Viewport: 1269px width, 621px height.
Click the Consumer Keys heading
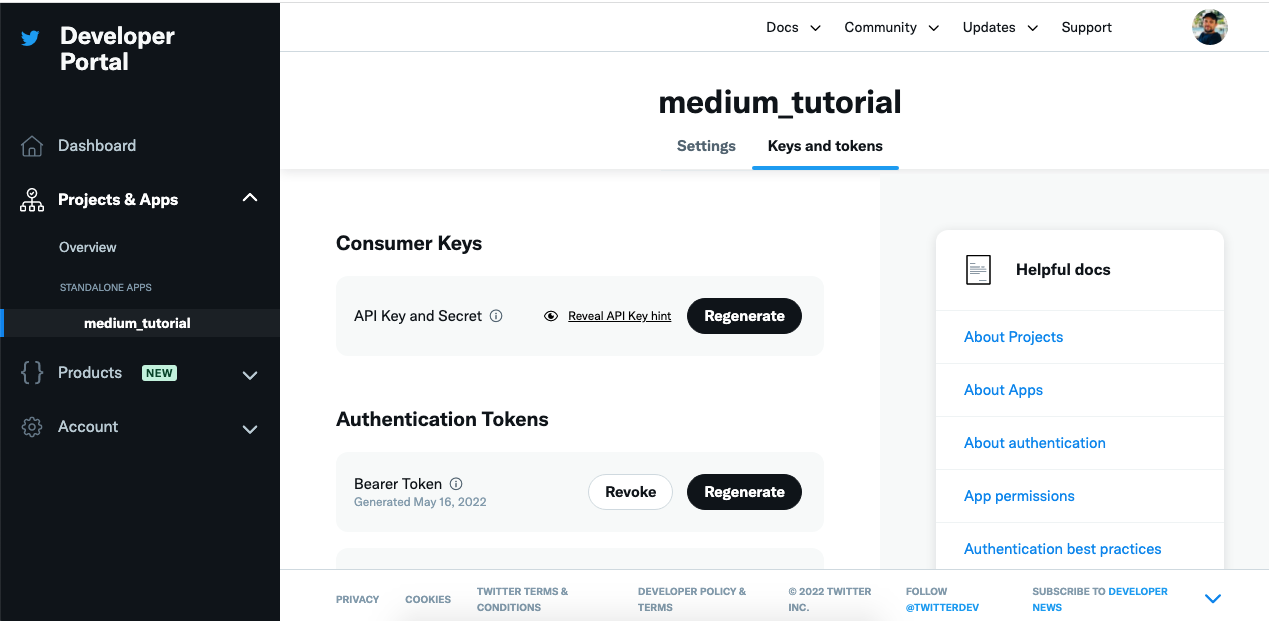[x=409, y=244]
